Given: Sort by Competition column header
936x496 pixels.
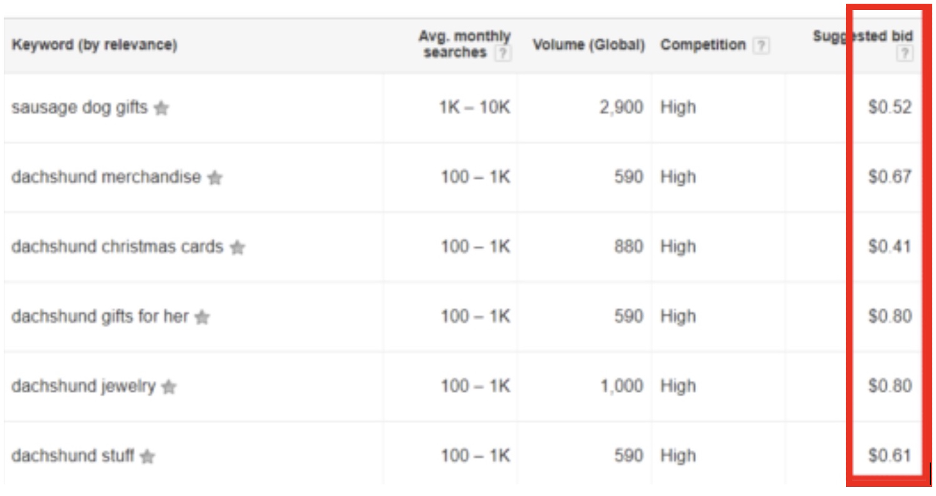Looking at the screenshot, I should coord(703,46).
